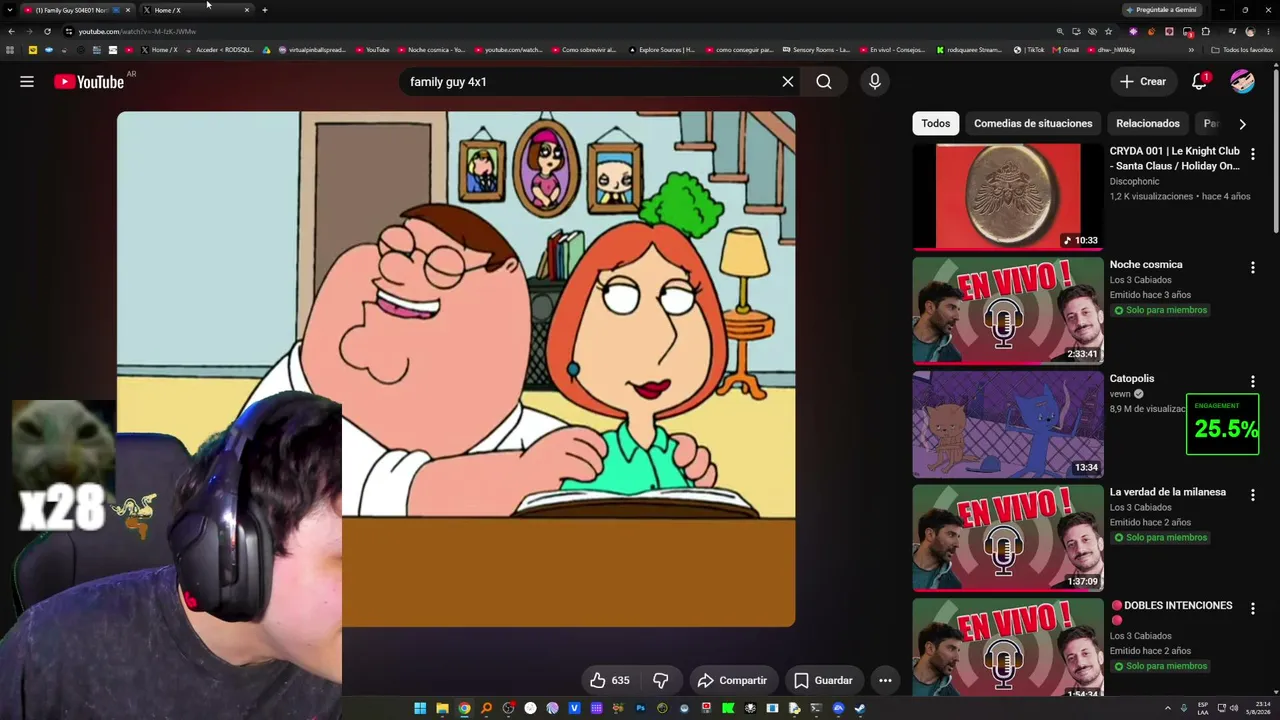Viewport: 1280px width, 720px height.
Task: Click the ESP LAA language indicator
Action: tap(1203, 709)
